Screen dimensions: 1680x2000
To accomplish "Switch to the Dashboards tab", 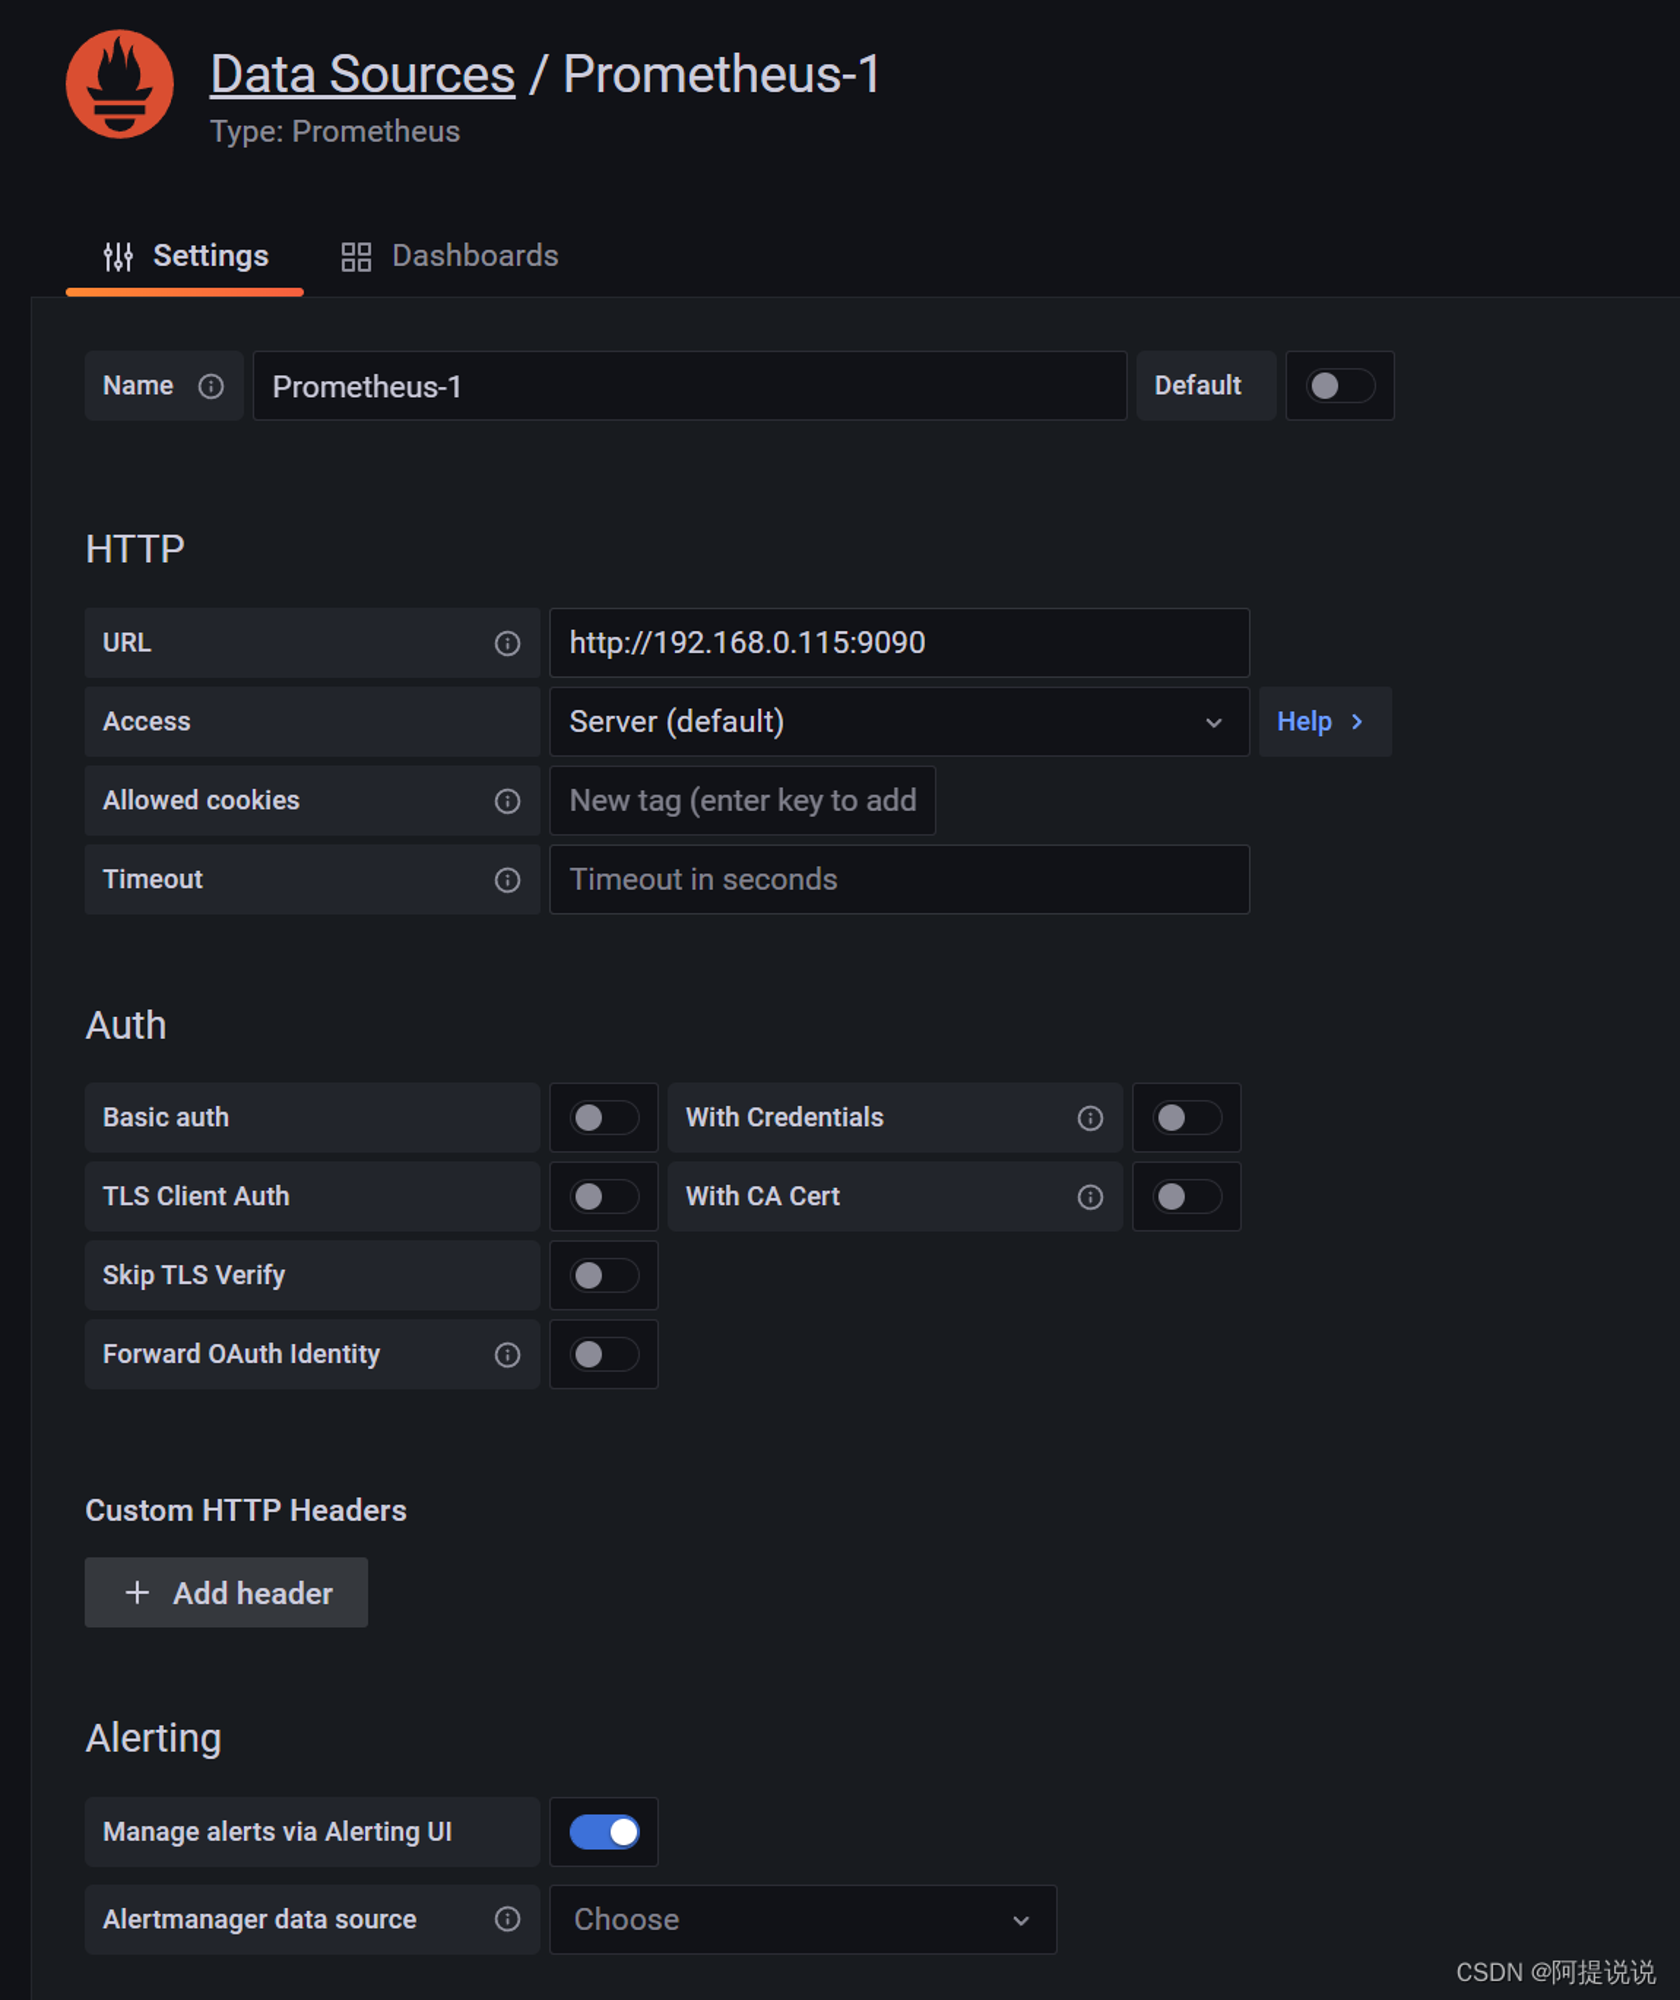I will [x=449, y=257].
